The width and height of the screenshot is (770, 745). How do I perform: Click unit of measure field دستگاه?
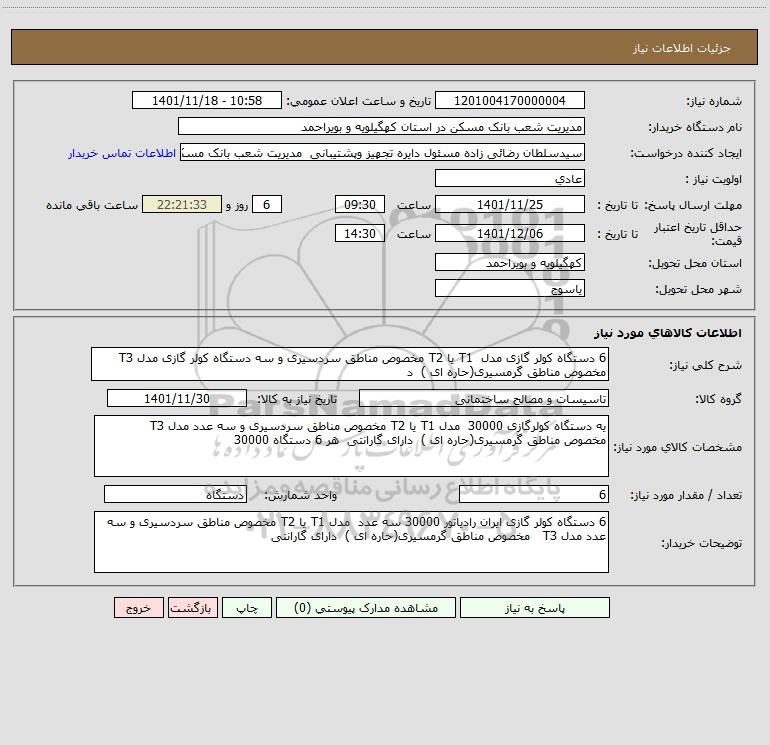[175, 495]
